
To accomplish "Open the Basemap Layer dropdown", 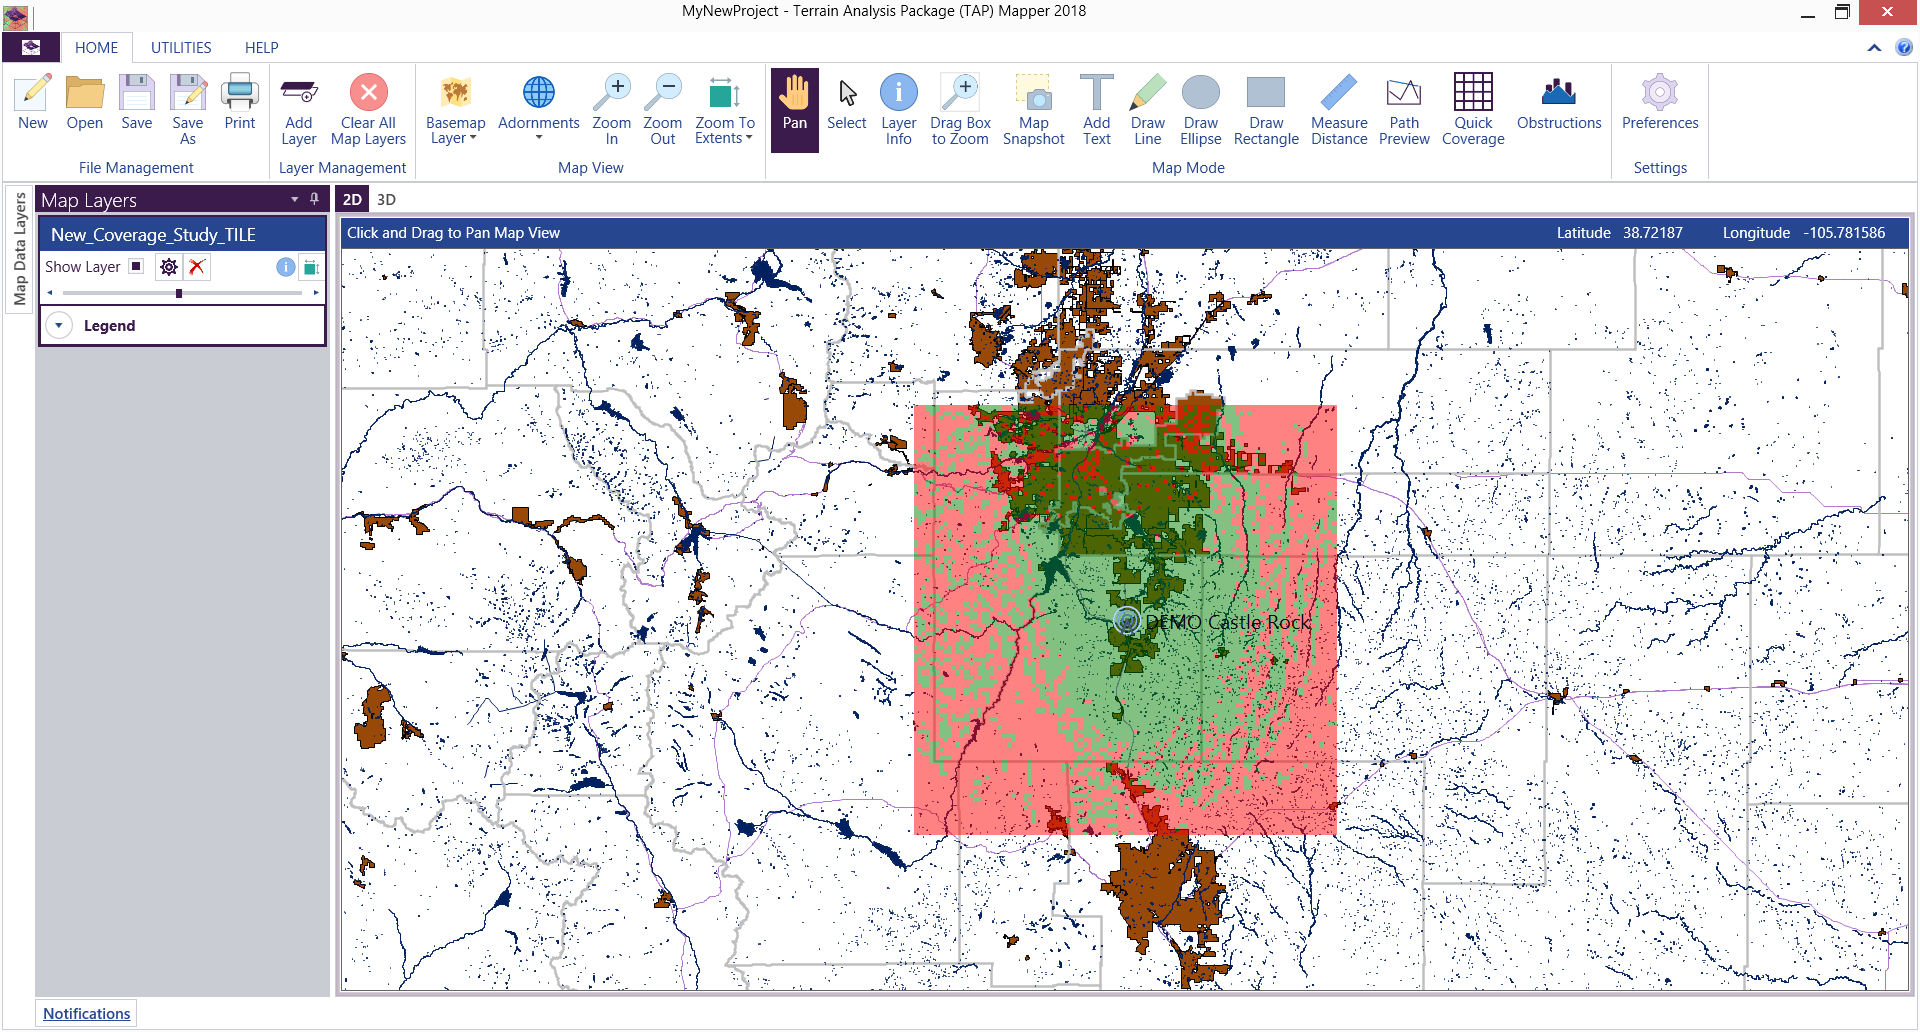I will 455,109.
